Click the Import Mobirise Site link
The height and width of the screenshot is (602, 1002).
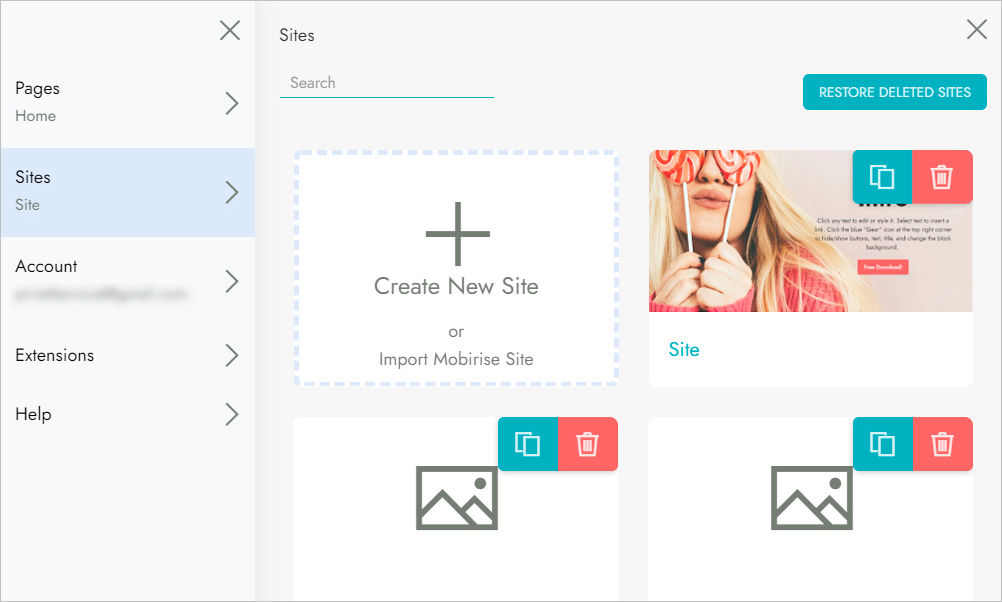456,359
